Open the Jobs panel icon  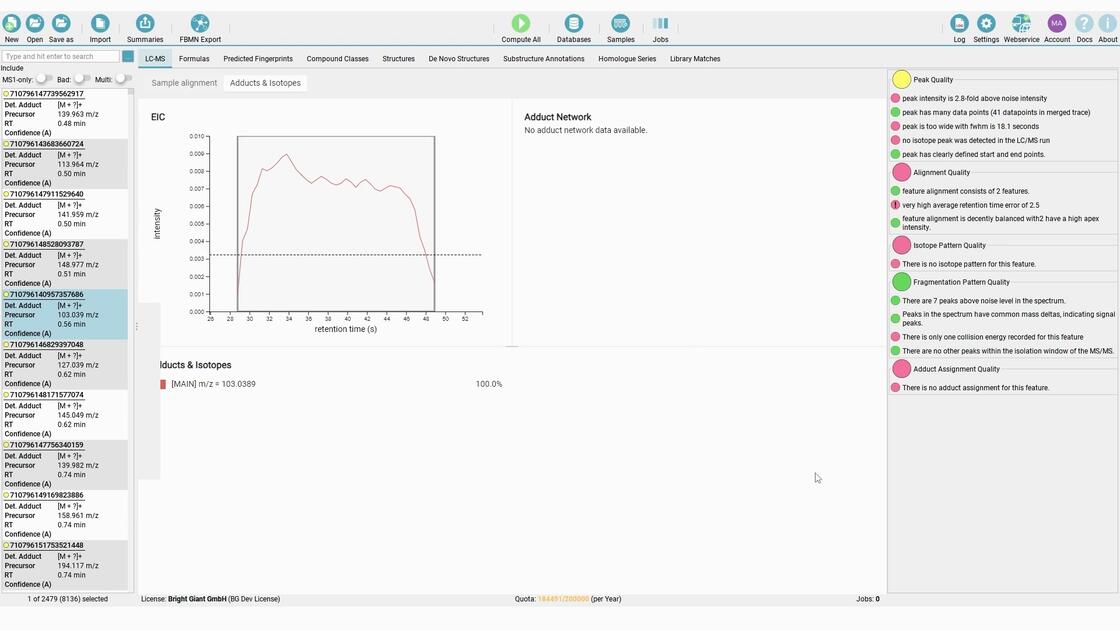pos(660,23)
